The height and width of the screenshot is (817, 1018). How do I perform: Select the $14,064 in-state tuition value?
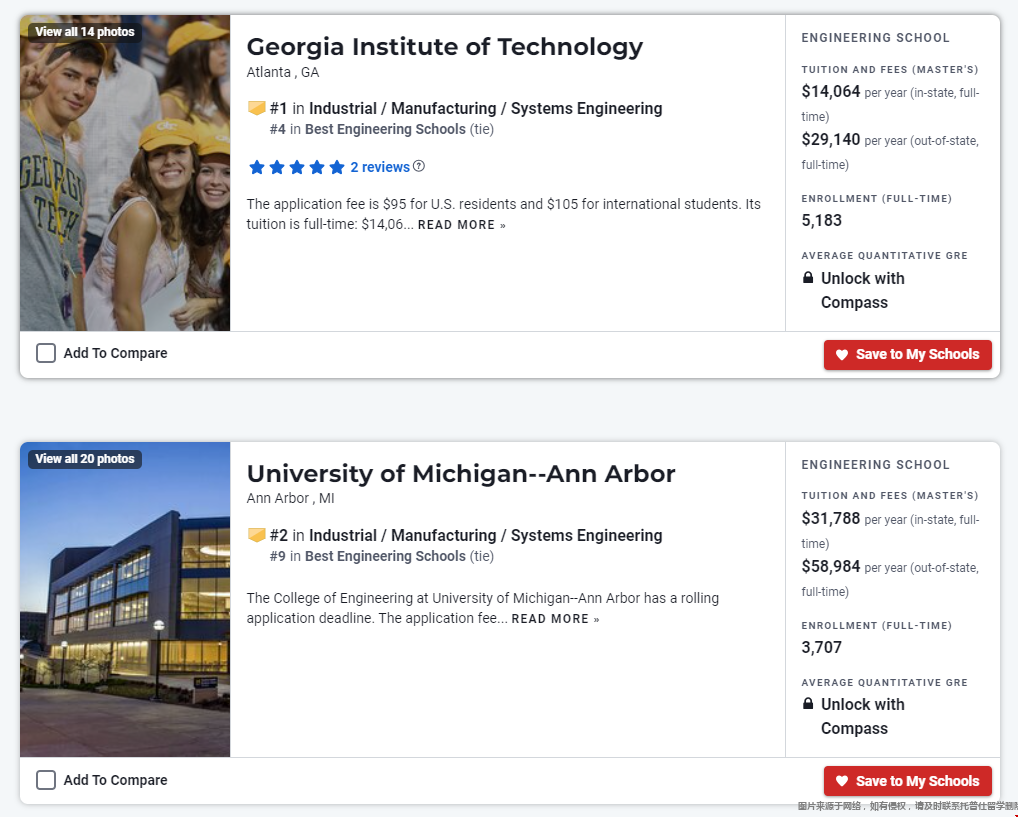tap(830, 92)
